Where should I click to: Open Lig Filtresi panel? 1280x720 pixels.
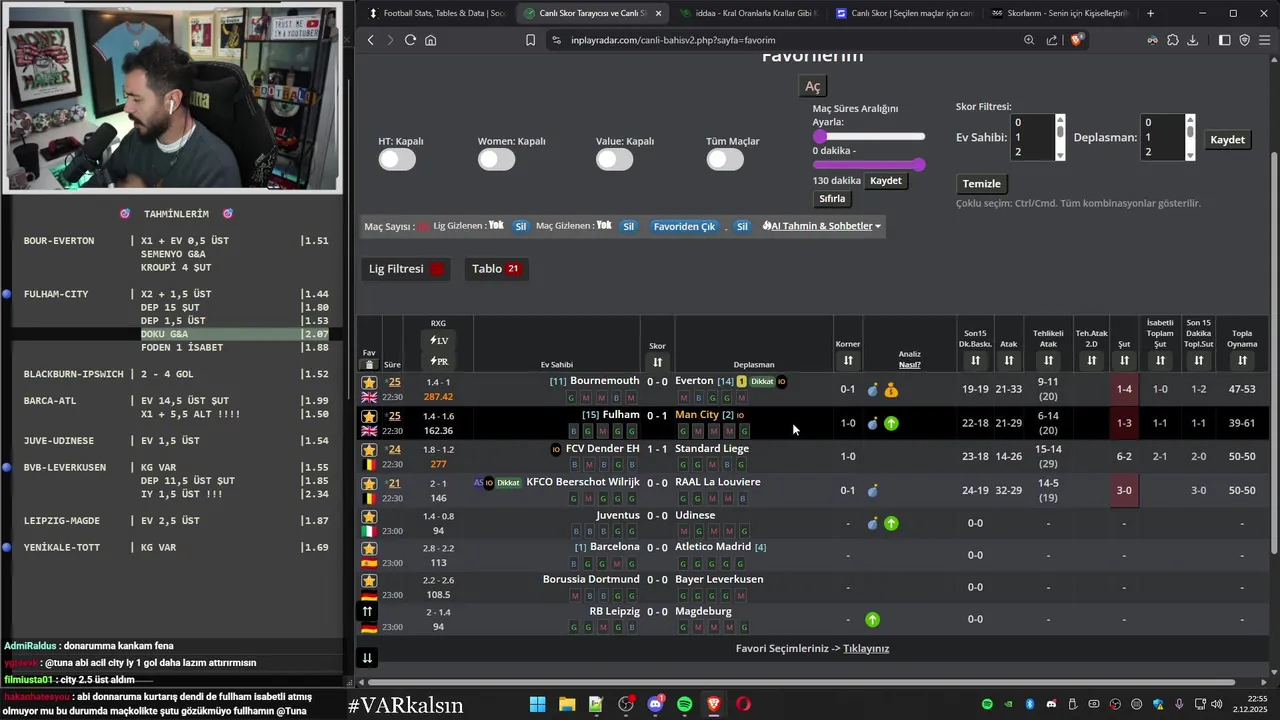pos(406,269)
